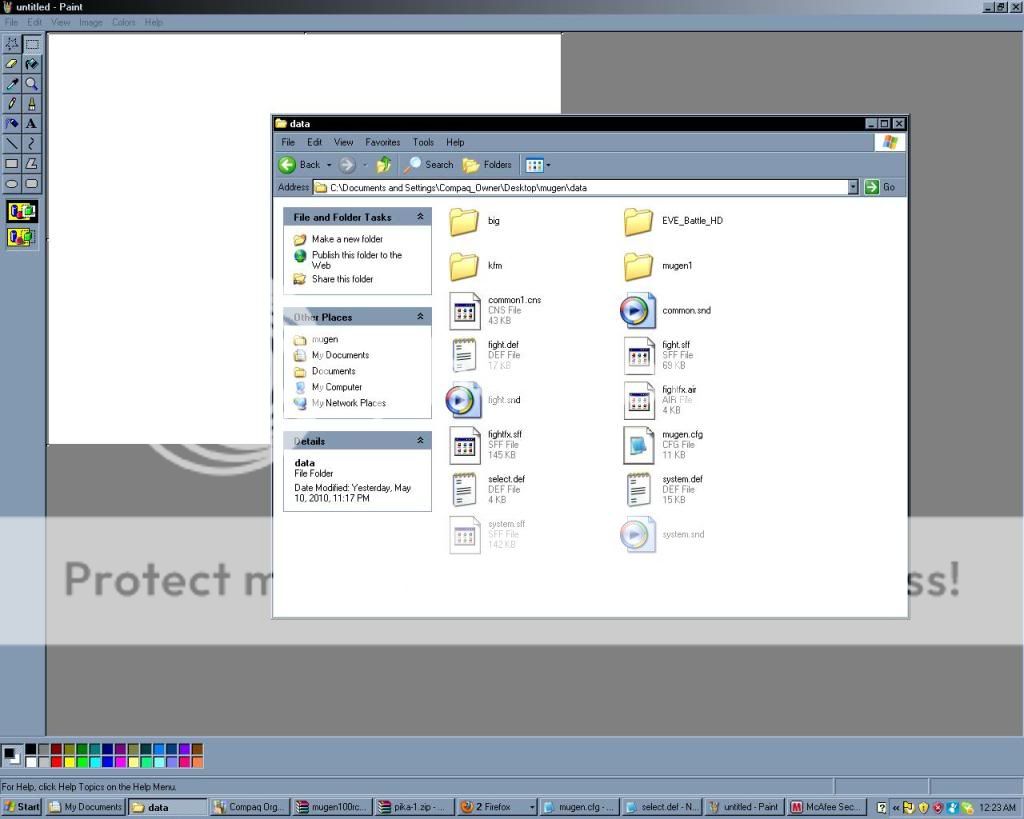
Task: Open the Favorites menu in Explorer
Action: pos(382,142)
